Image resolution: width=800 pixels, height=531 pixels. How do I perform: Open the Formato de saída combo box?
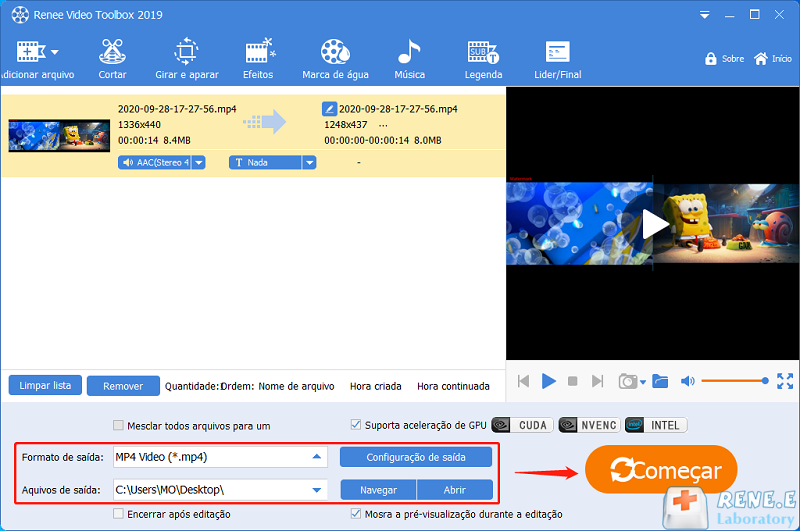click(x=220, y=457)
